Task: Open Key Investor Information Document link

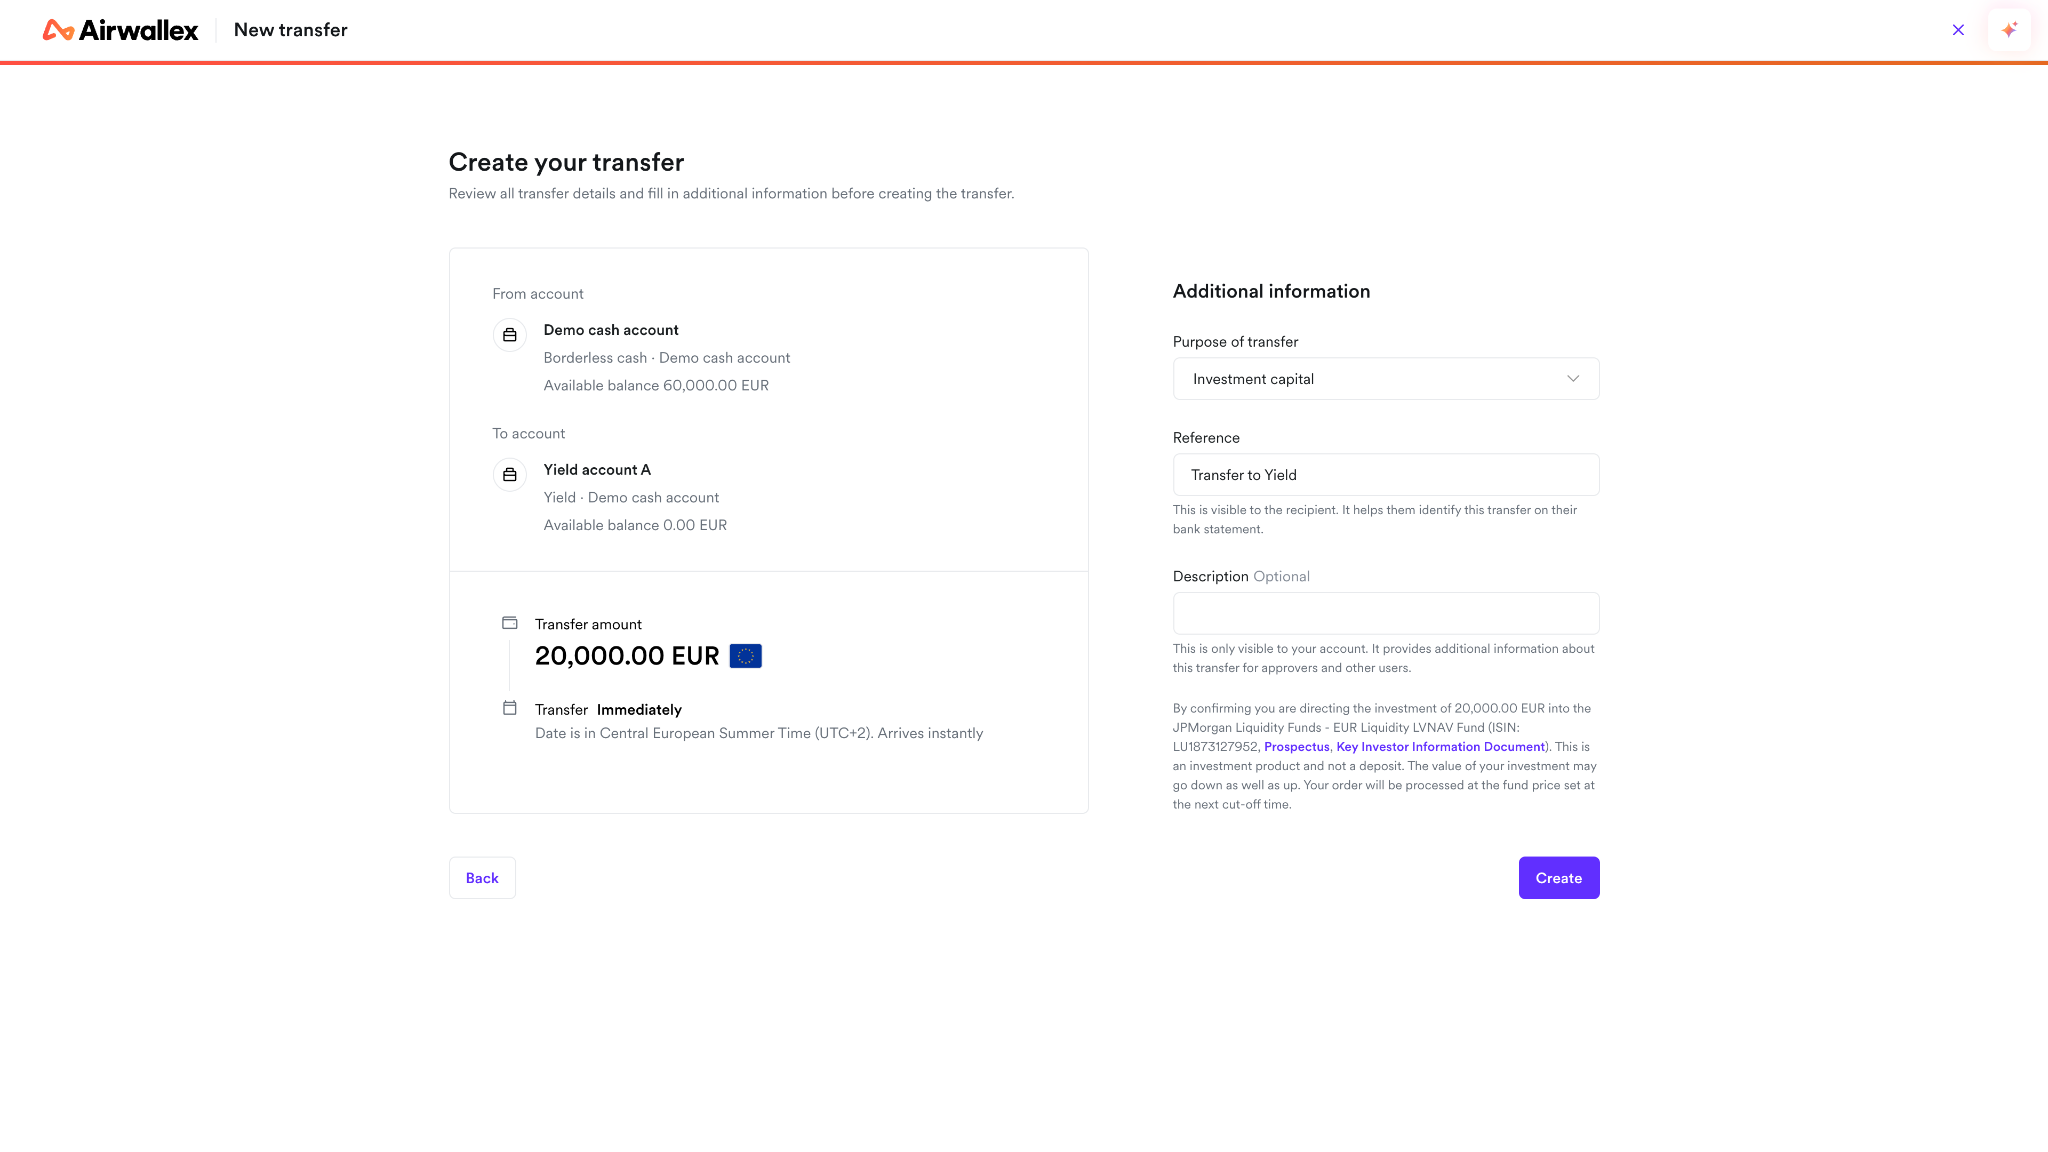Action: (1440, 747)
